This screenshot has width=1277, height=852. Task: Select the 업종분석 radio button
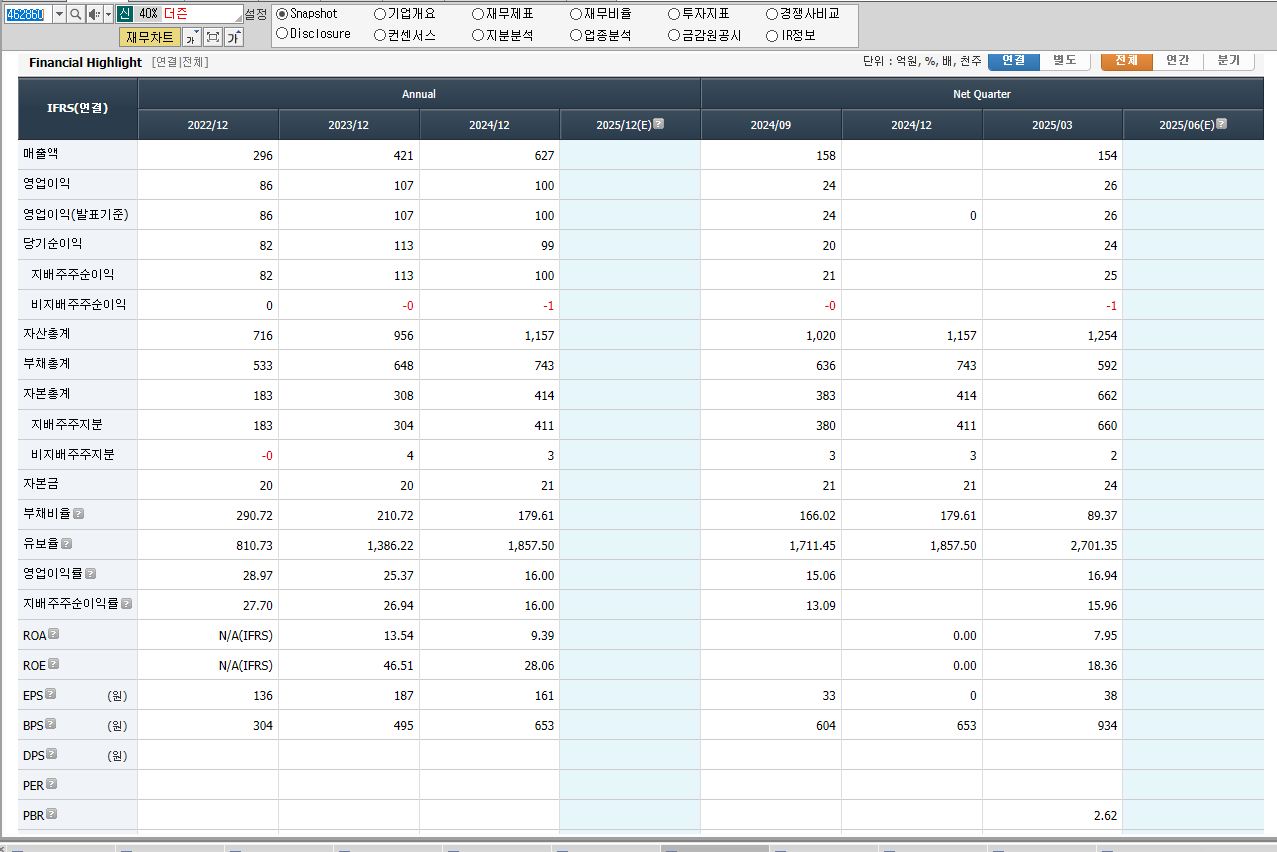coord(576,35)
